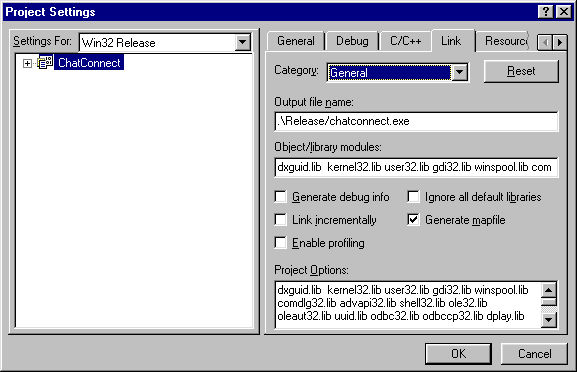Click the Reset button
Viewport: 577px width, 372px height.
point(521,71)
